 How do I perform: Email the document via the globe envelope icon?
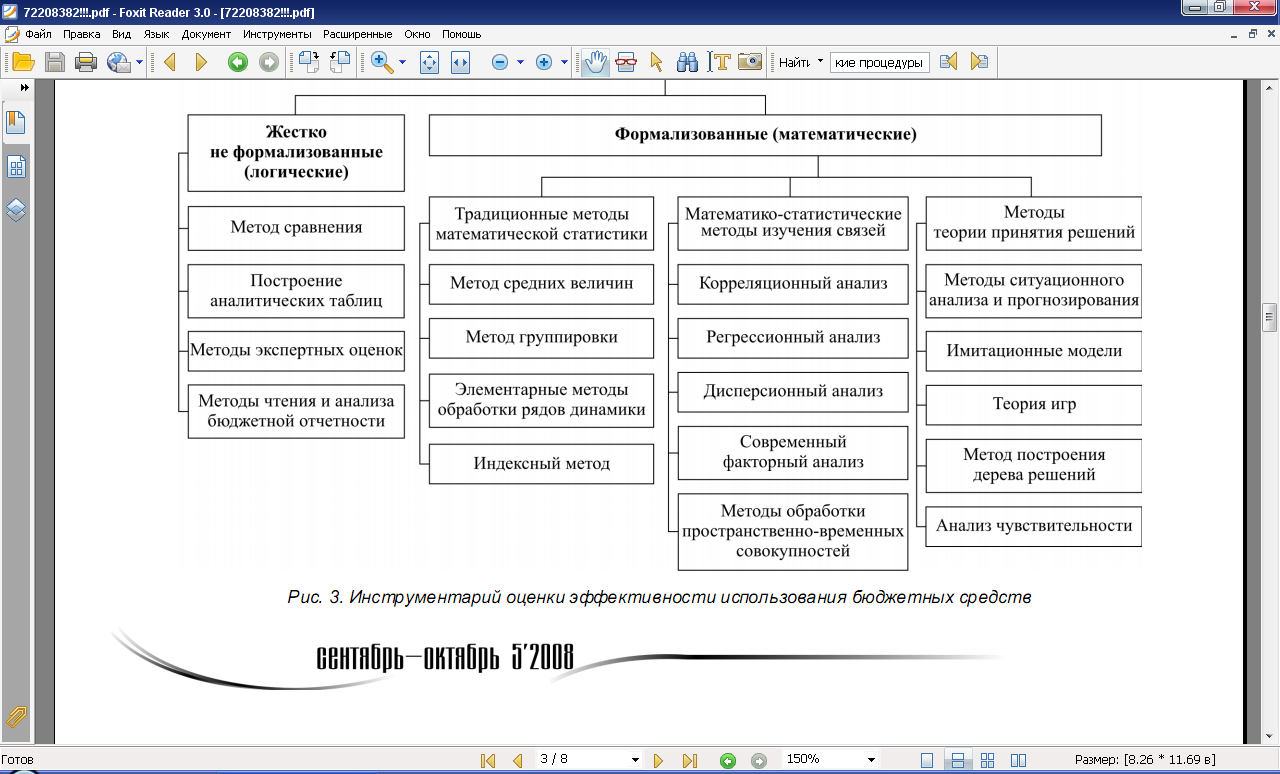tap(119, 62)
